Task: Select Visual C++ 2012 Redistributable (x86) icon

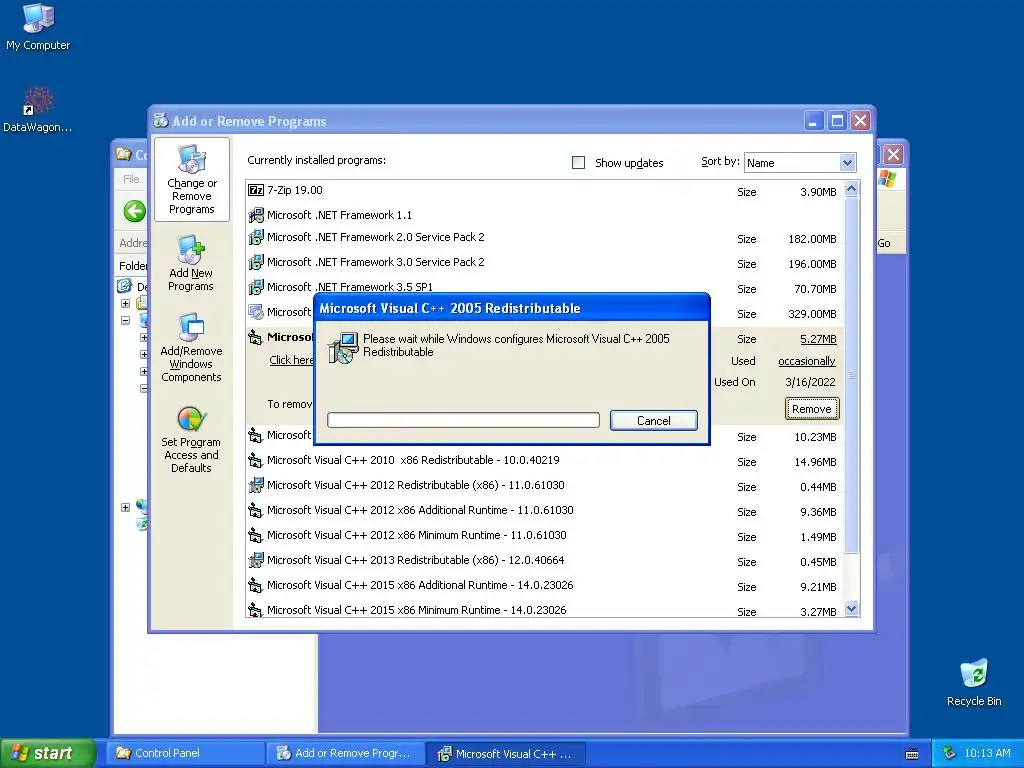Action: coord(255,485)
